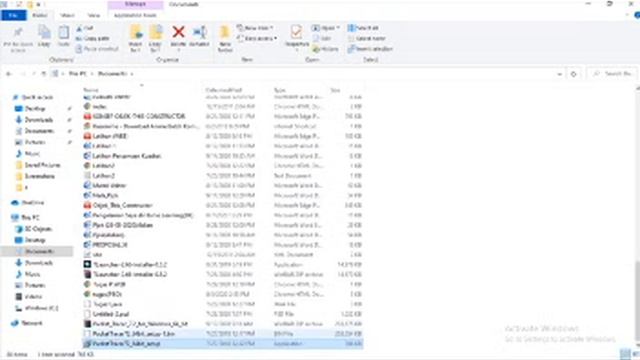The height and width of the screenshot is (360, 640).
Task: Click the search box
Action: 613,74
